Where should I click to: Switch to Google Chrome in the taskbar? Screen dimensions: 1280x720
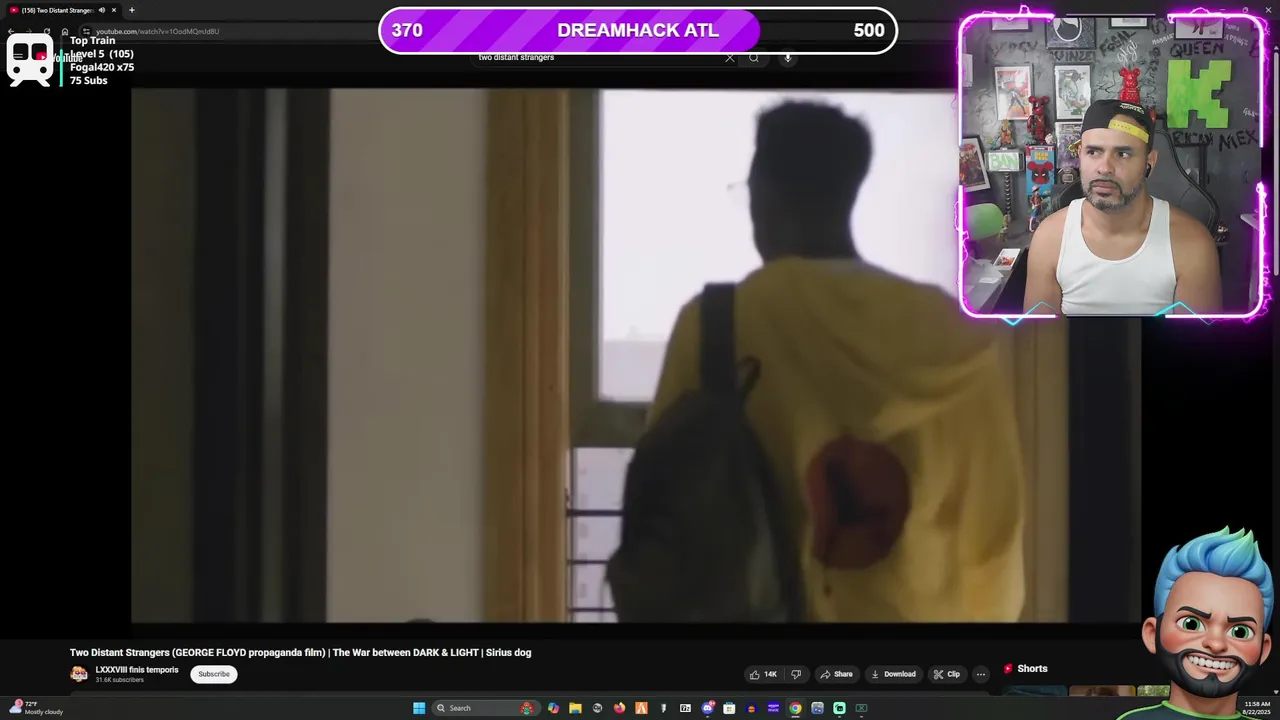click(x=795, y=708)
